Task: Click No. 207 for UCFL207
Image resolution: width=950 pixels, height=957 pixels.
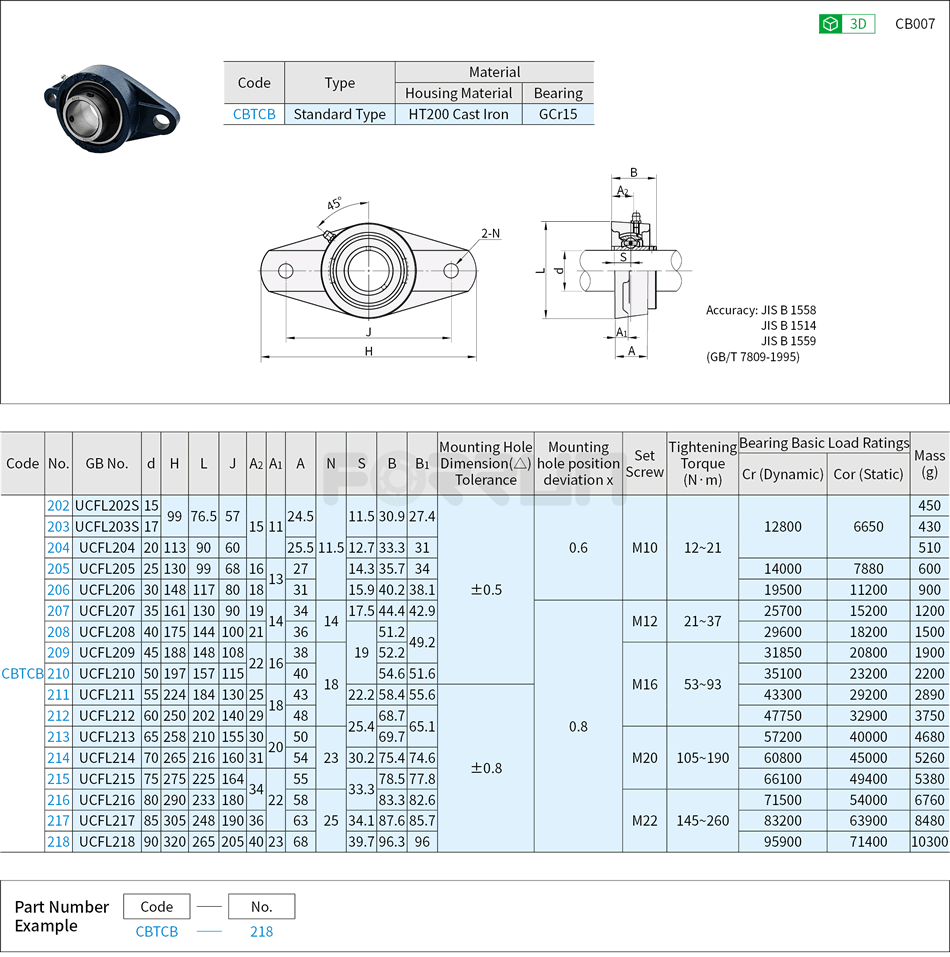Action: click(x=58, y=610)
